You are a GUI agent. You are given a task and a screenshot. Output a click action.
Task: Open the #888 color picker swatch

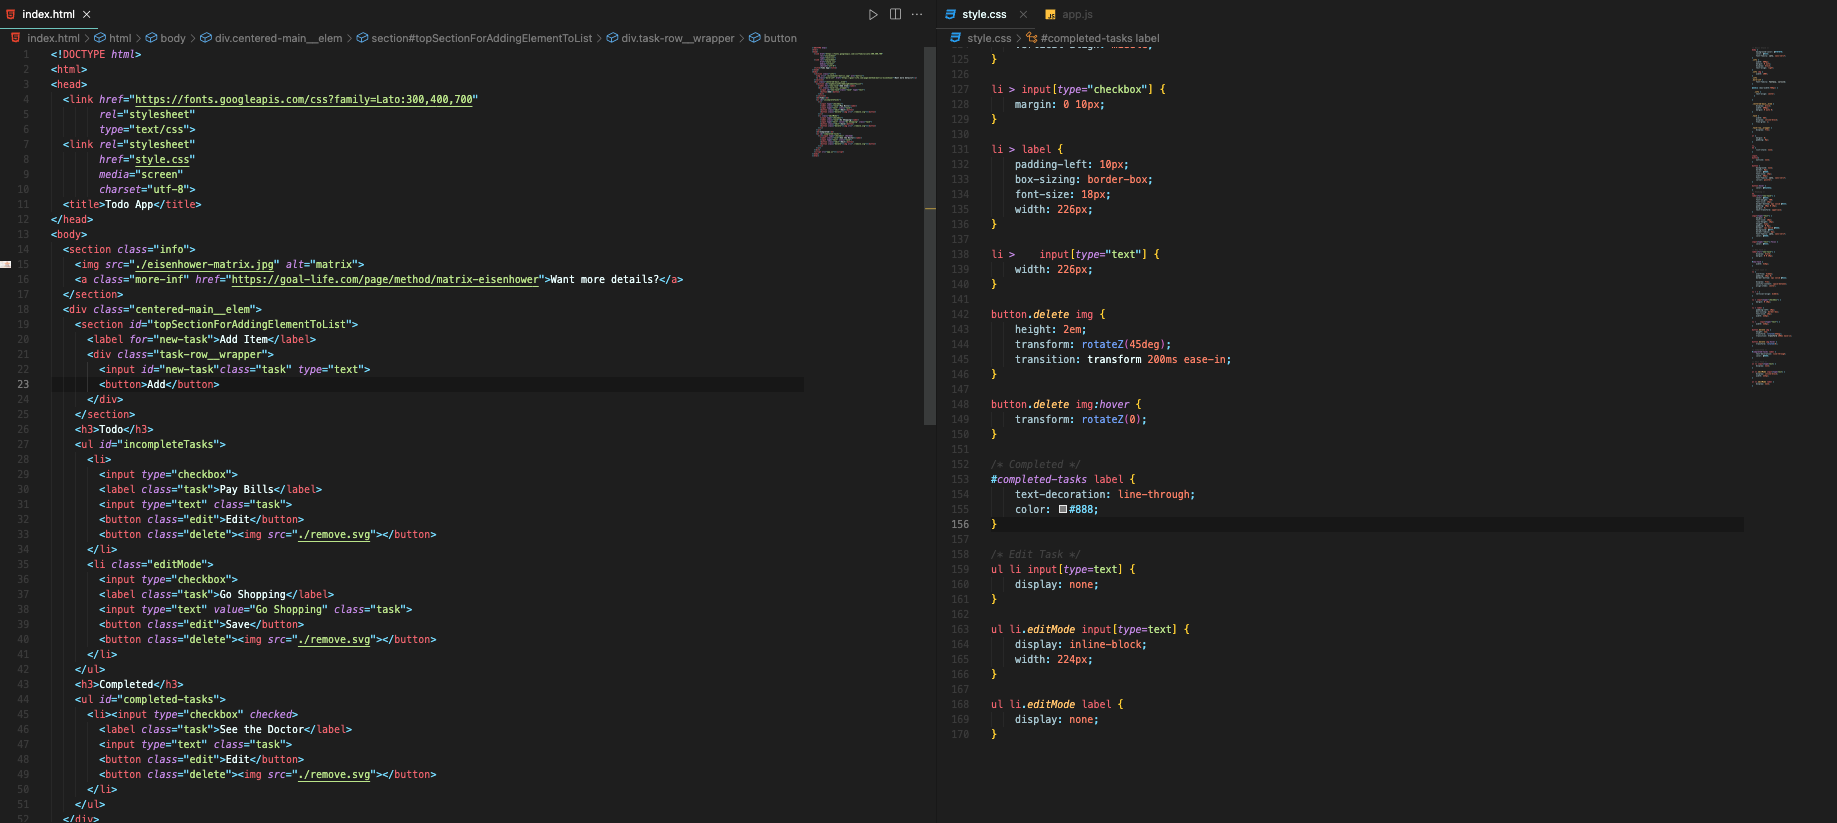pyautogui.click(x=1063, y=509)
